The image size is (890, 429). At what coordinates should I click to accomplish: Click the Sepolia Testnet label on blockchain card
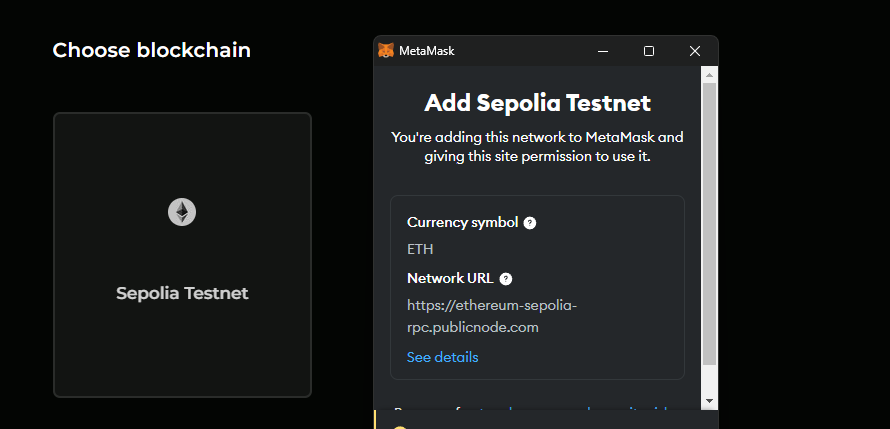tap(182, 293)
